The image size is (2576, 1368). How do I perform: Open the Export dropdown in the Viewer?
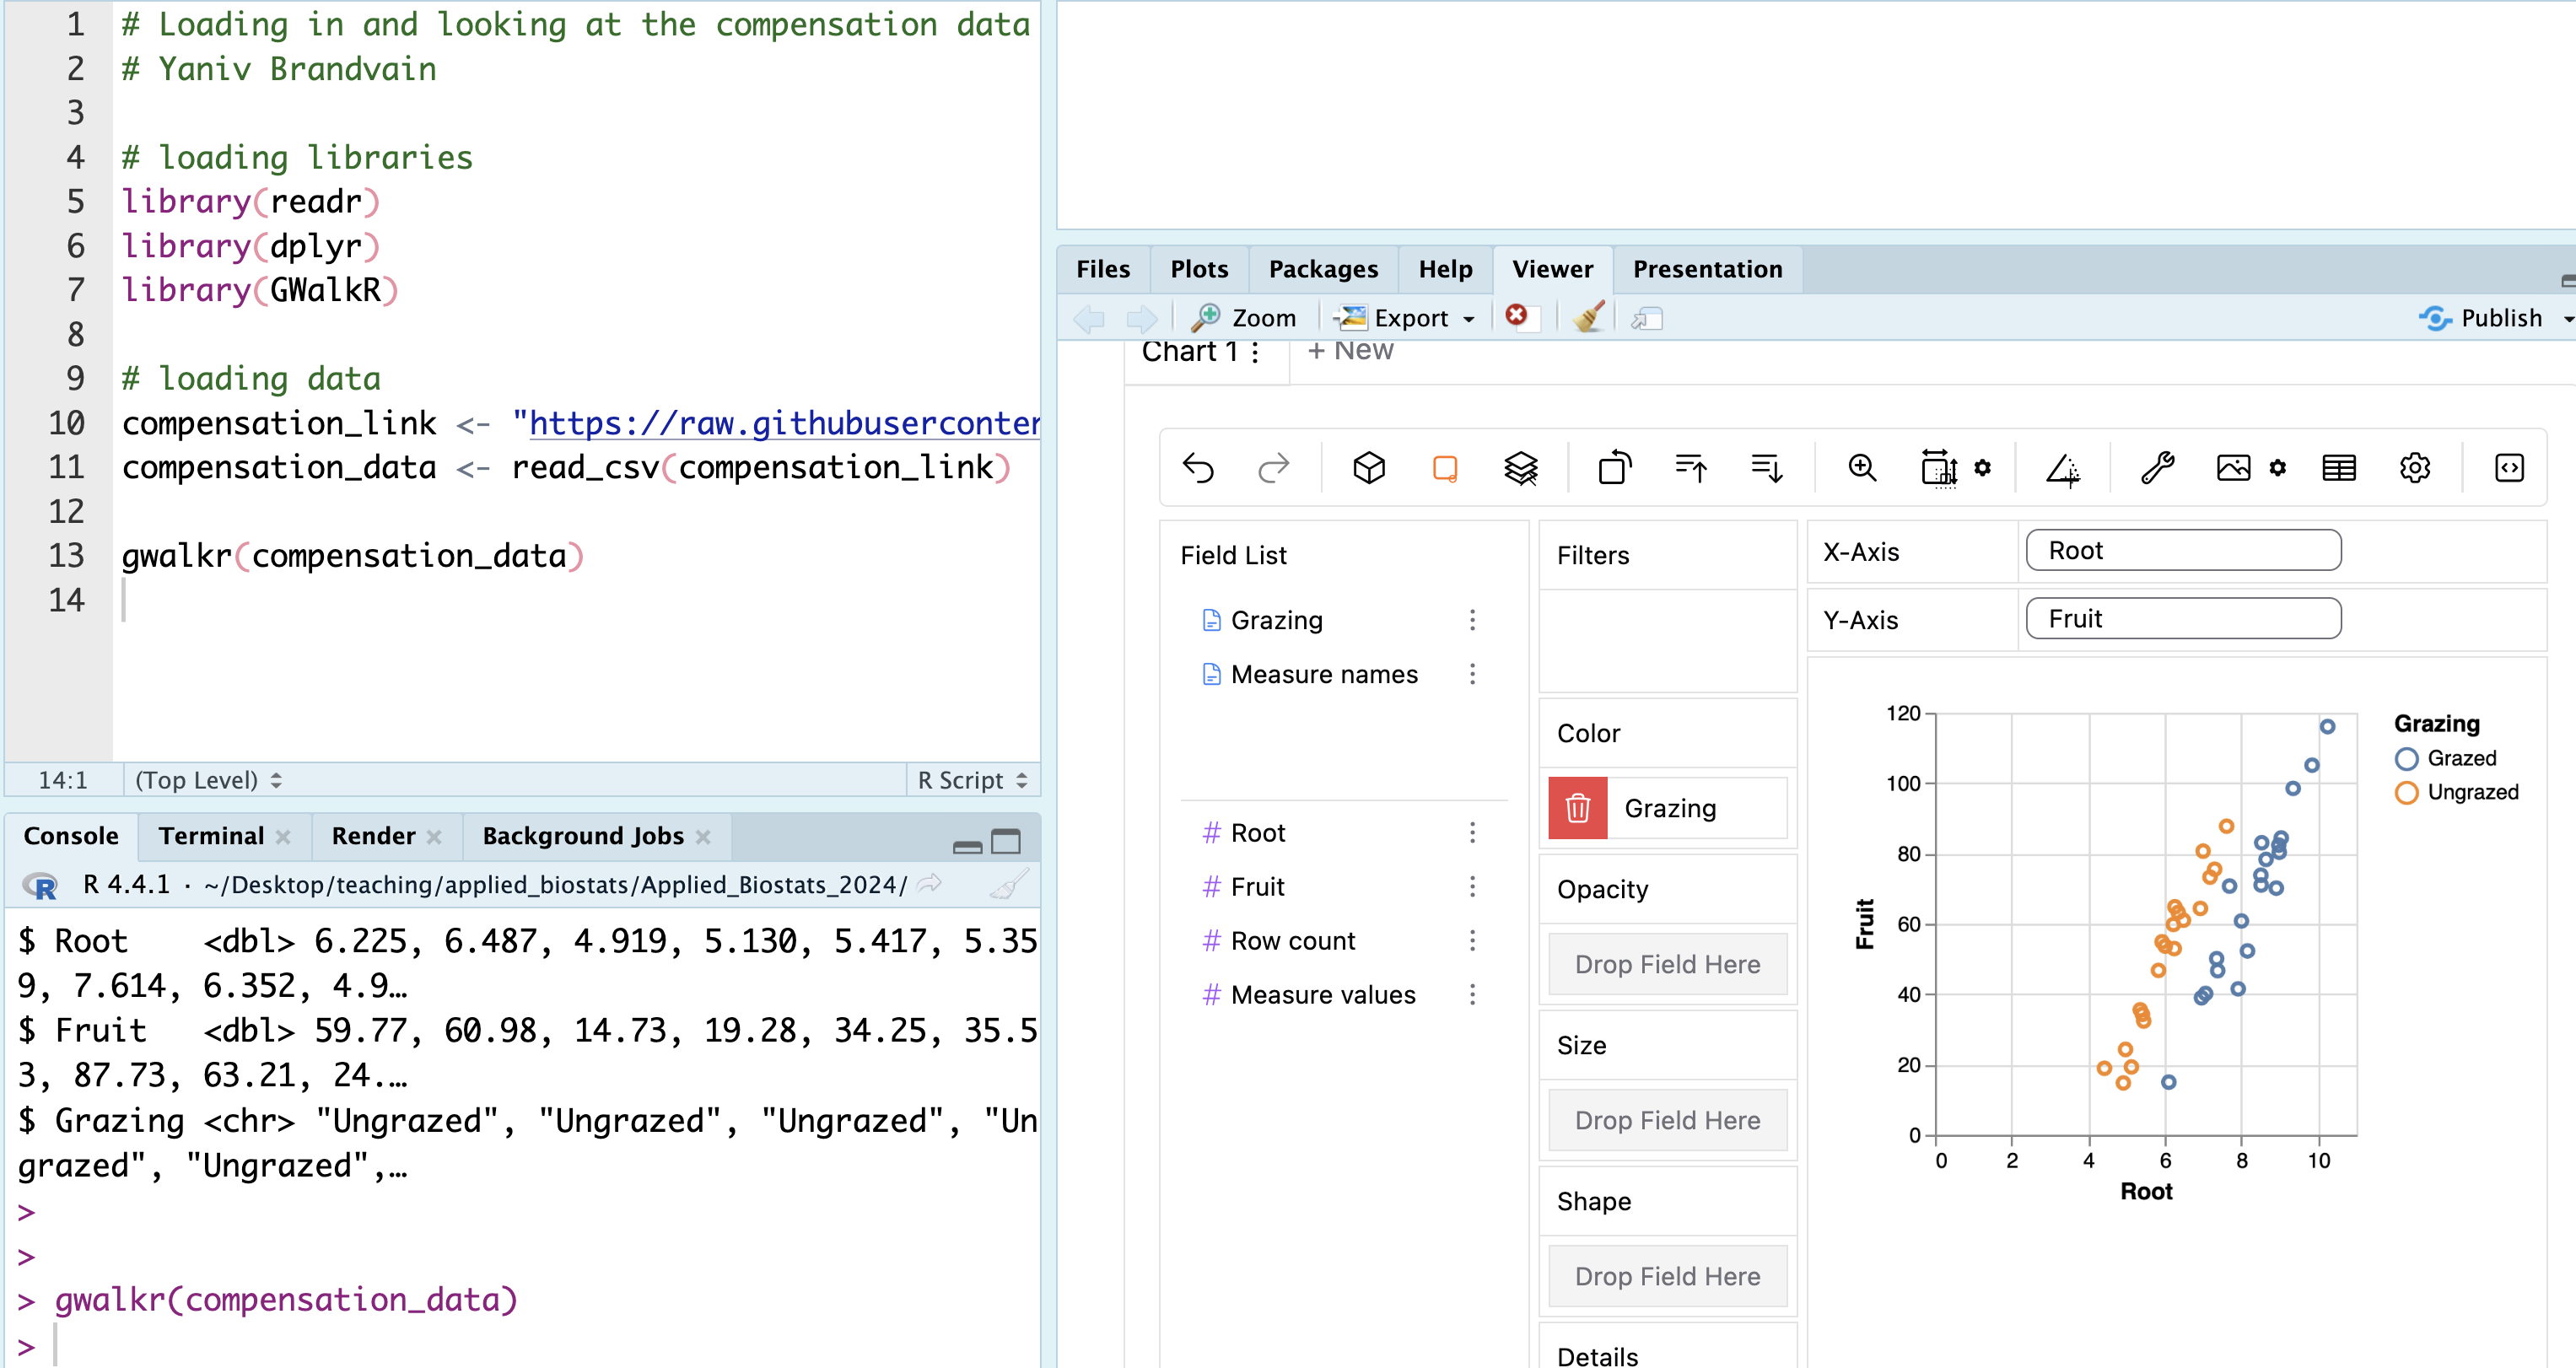pos(1410,318)
